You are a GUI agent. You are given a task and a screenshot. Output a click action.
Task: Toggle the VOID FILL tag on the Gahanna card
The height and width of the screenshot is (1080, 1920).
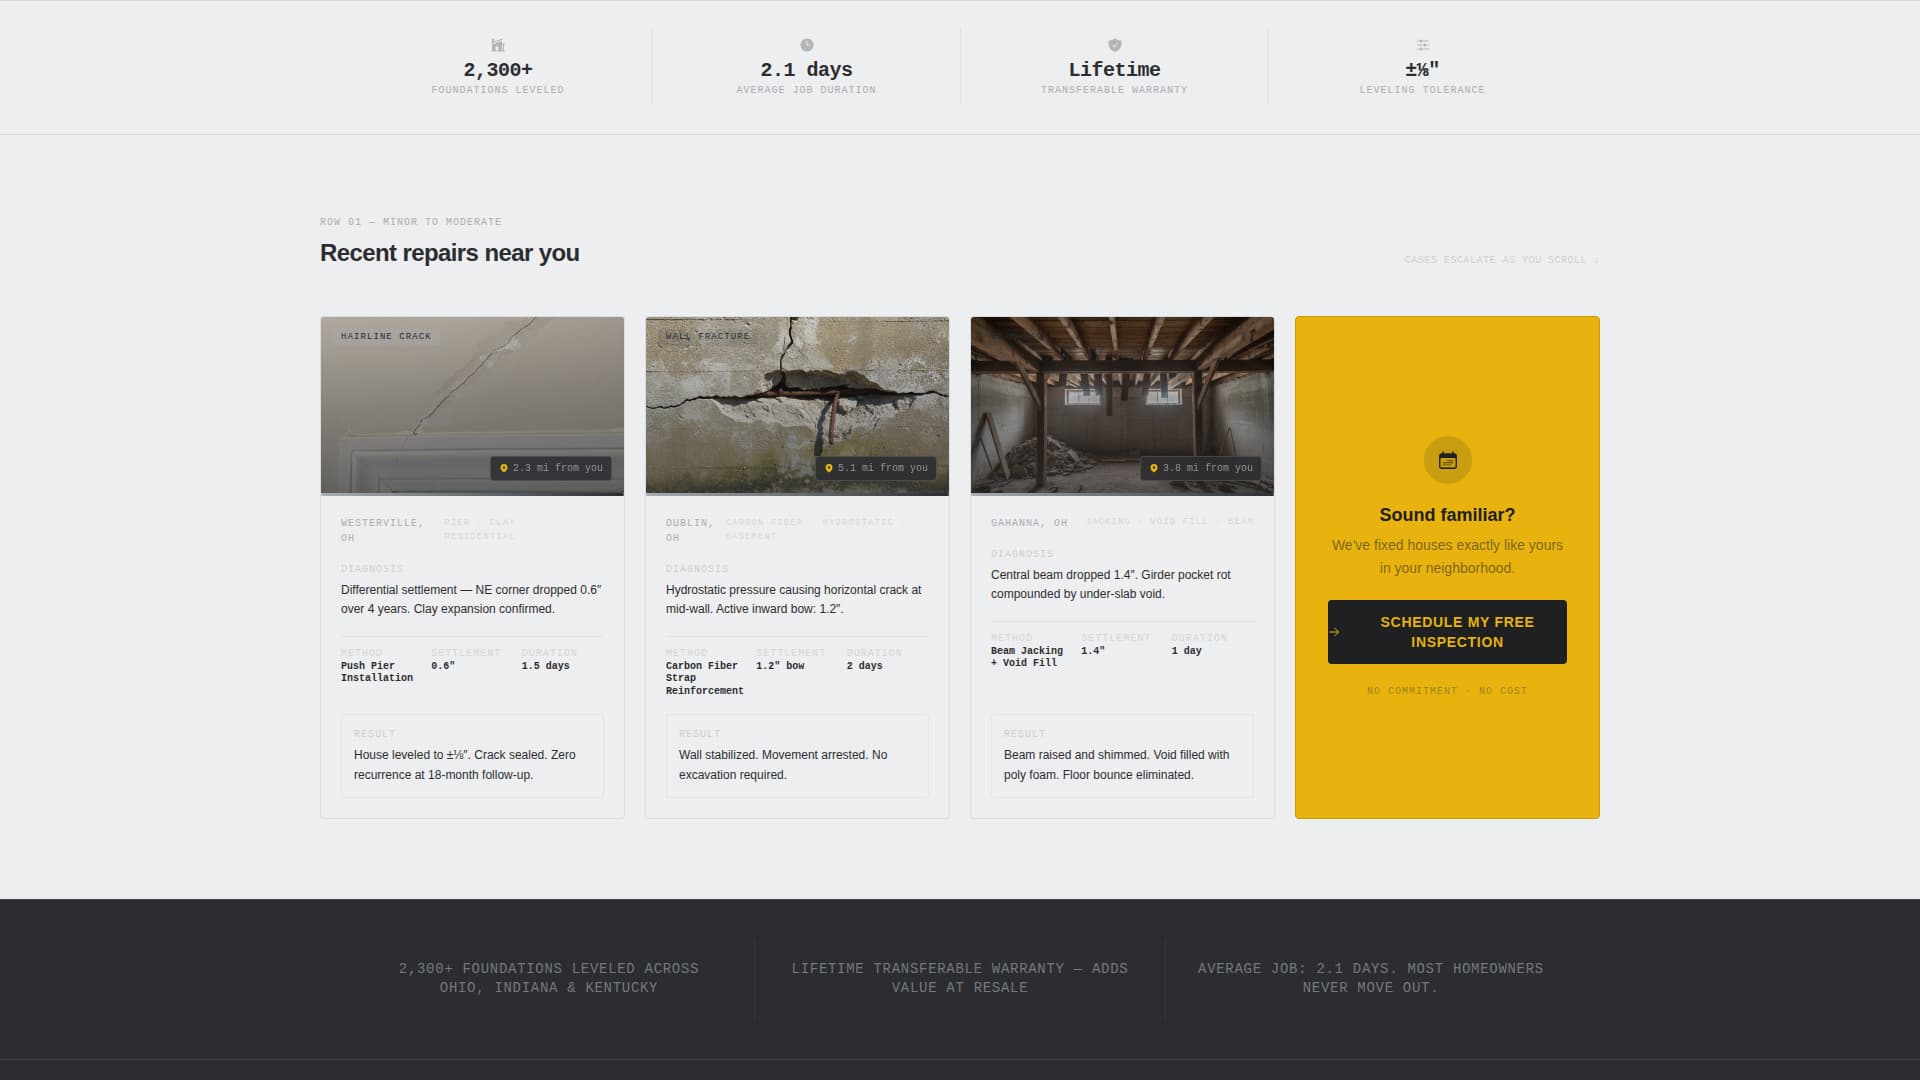pos(1177,521)
